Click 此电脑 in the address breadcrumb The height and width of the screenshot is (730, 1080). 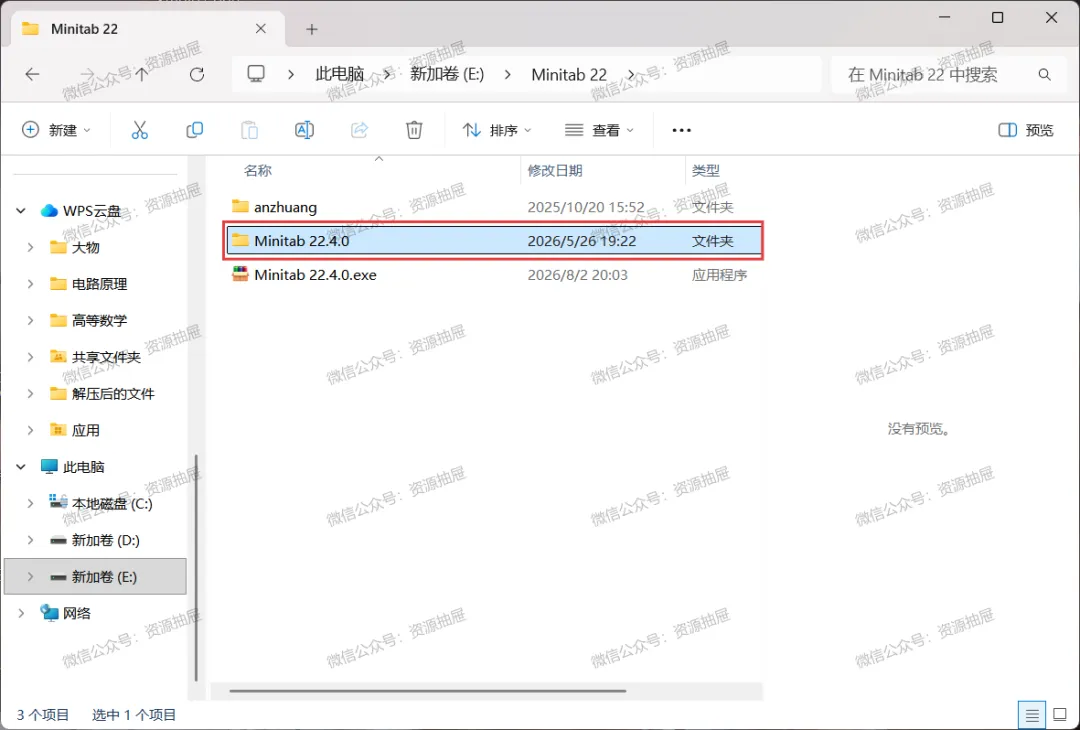[x=340, y=74]
